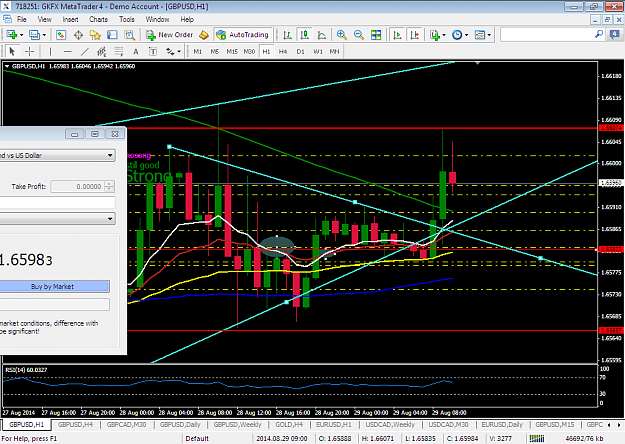Open the MetaEditor yellow book icon
The image size is (625, 444).
coord(204,35)
